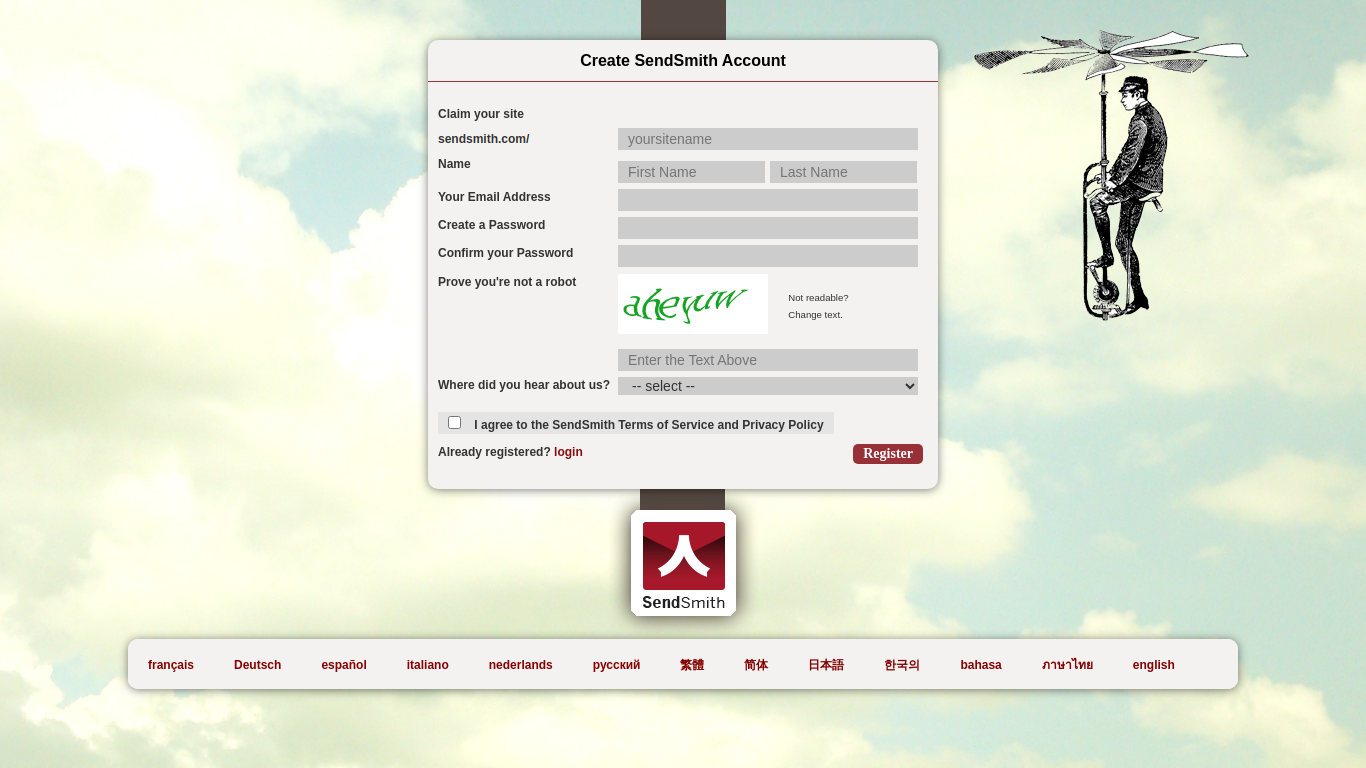Image resolution: width=1366 pixels, height=768 pixels.
Task: Switch language to bahasa
Action: [x=981, y=665]
